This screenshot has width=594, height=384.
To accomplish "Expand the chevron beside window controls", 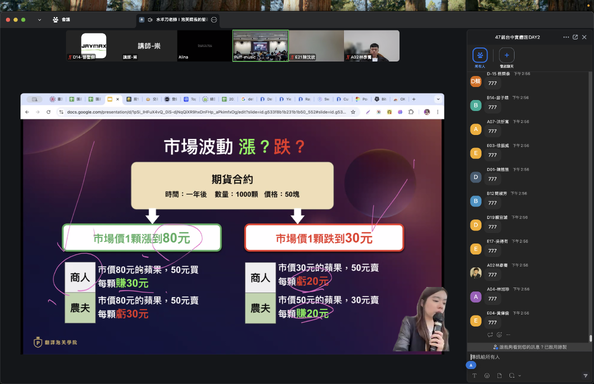I will tap(39, 20).
